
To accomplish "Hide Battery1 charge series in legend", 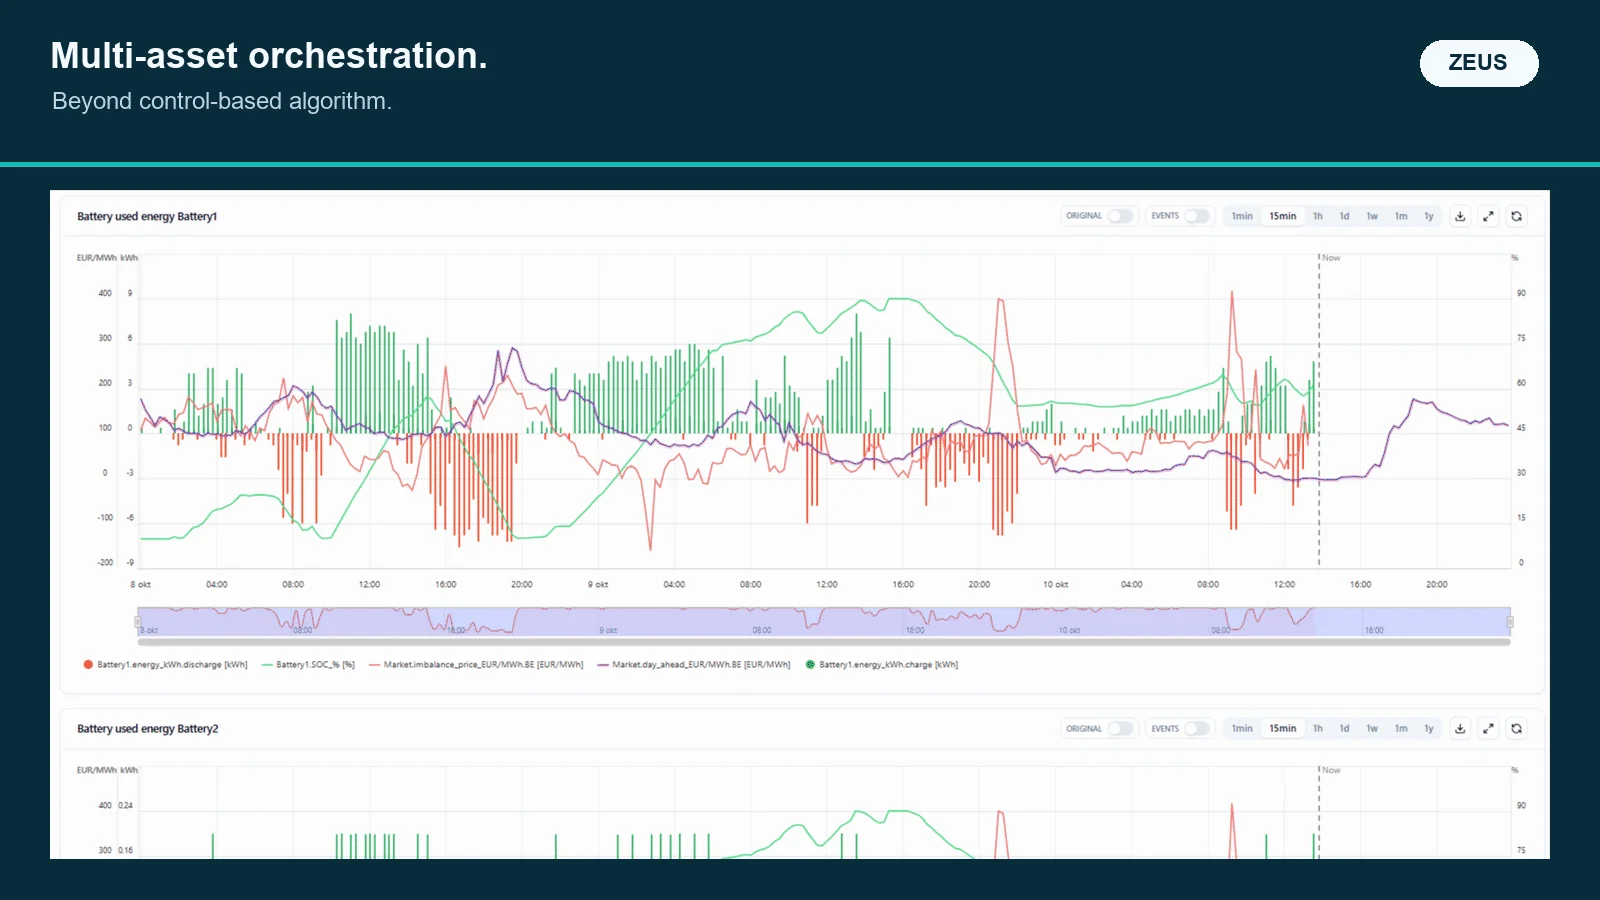I will coord(882,665).
